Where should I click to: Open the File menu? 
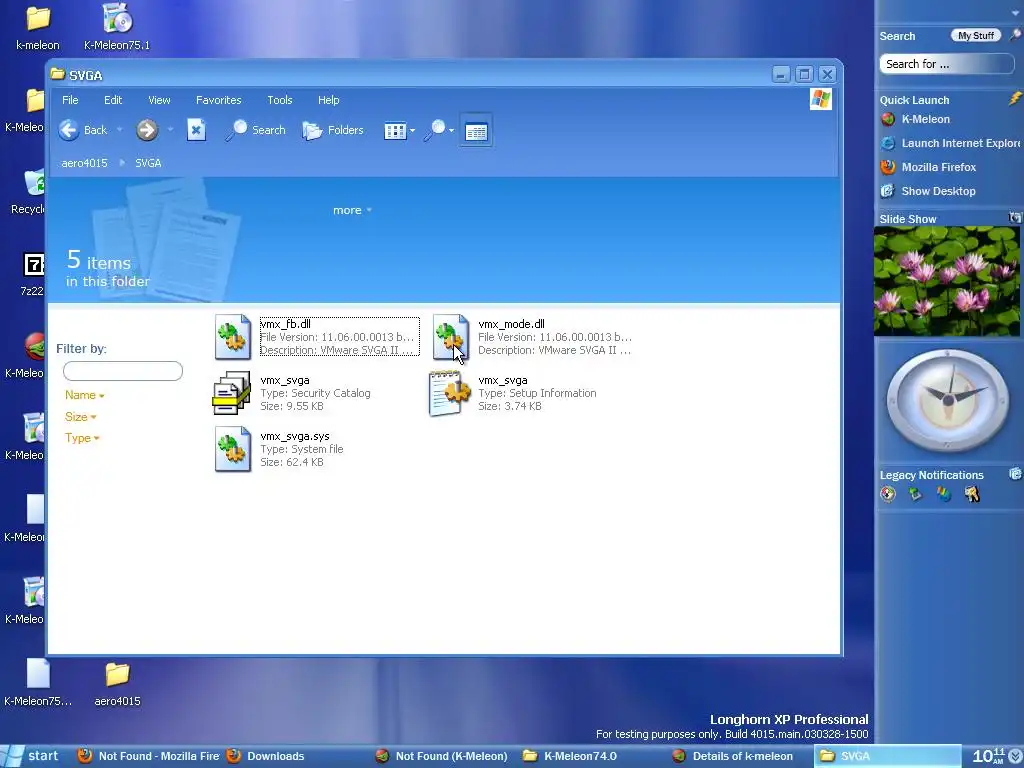pos(70,100)
